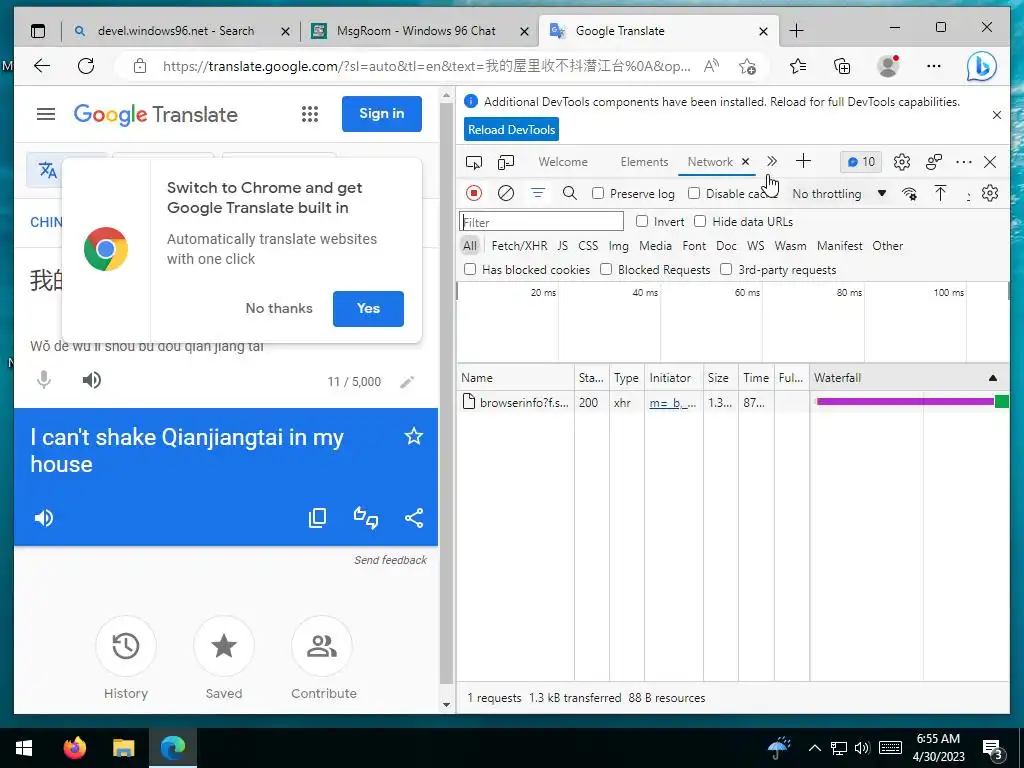Open the Google apps grid

(x=310, y=114)
